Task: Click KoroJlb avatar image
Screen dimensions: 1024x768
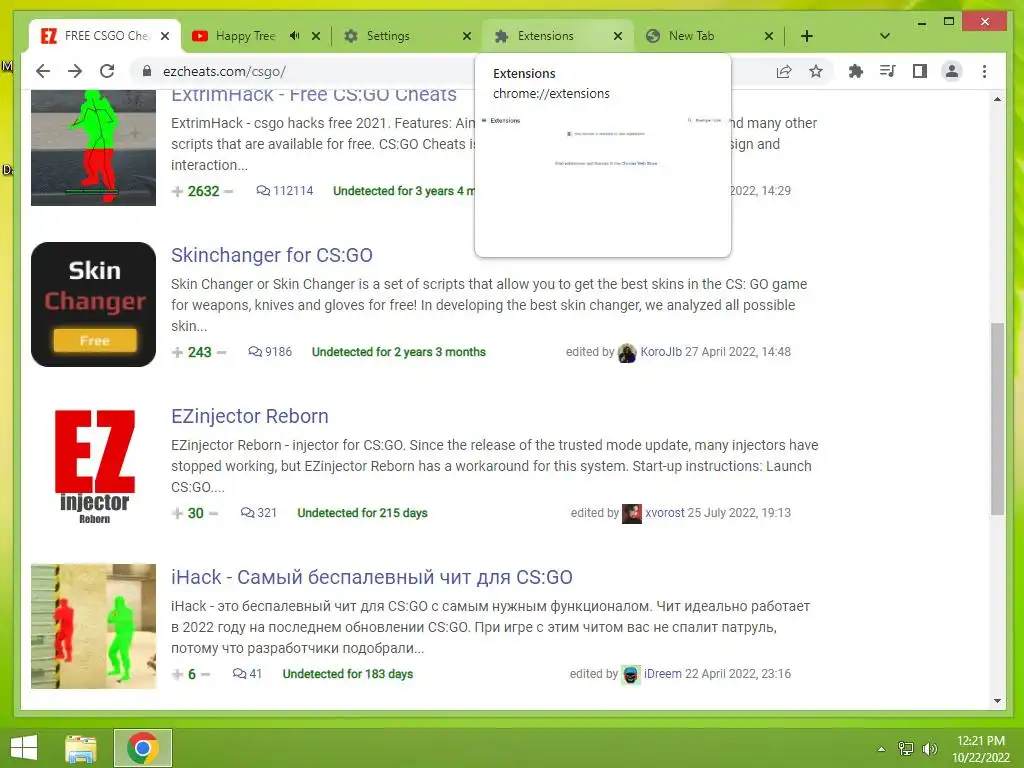Action: click(627, 353)
